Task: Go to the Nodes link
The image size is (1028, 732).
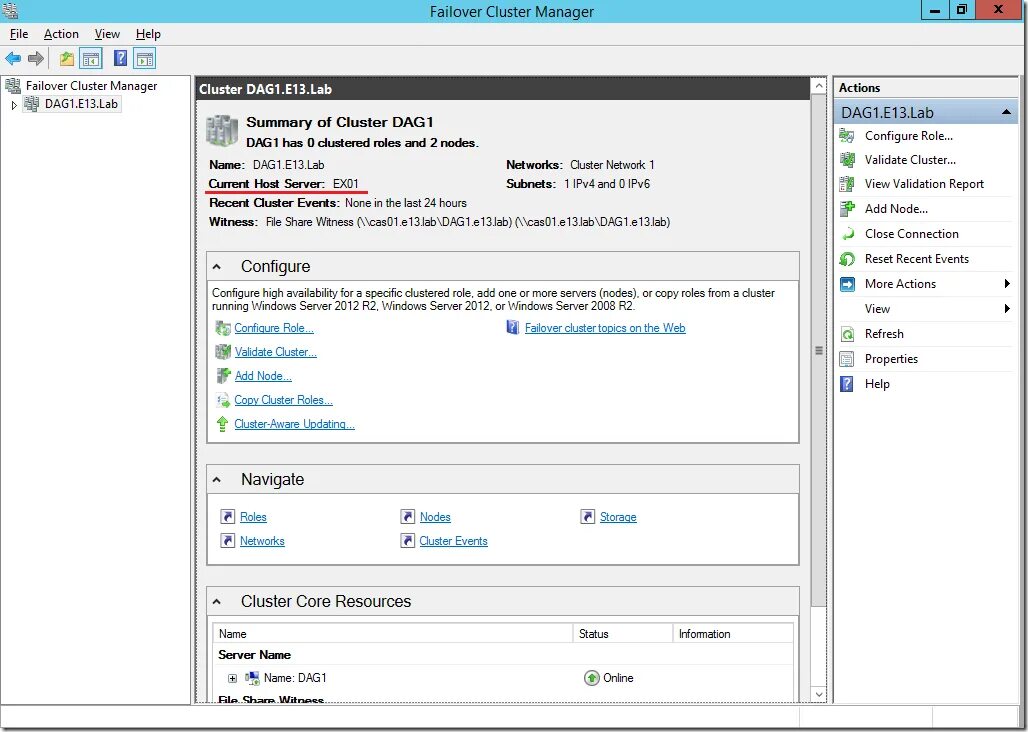Action: pyautogui.click(x=435, y=517)
